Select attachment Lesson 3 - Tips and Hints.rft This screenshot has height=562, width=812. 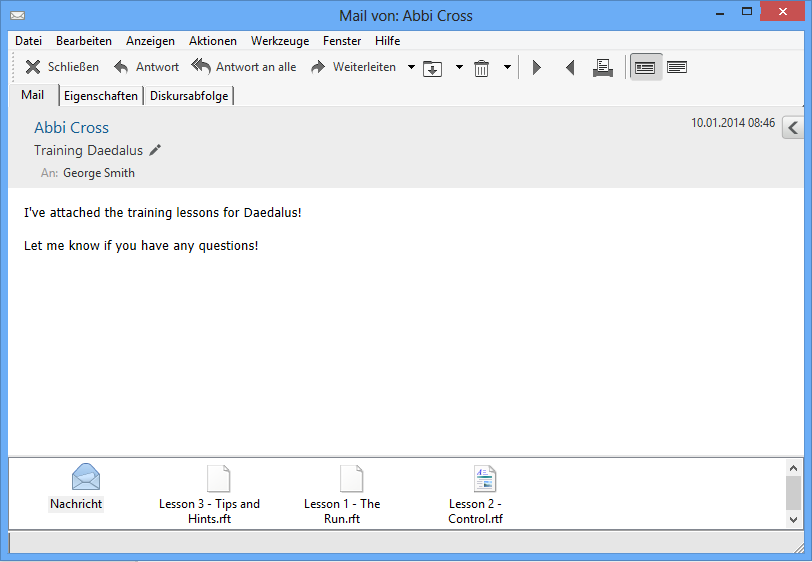pos(209,495)
